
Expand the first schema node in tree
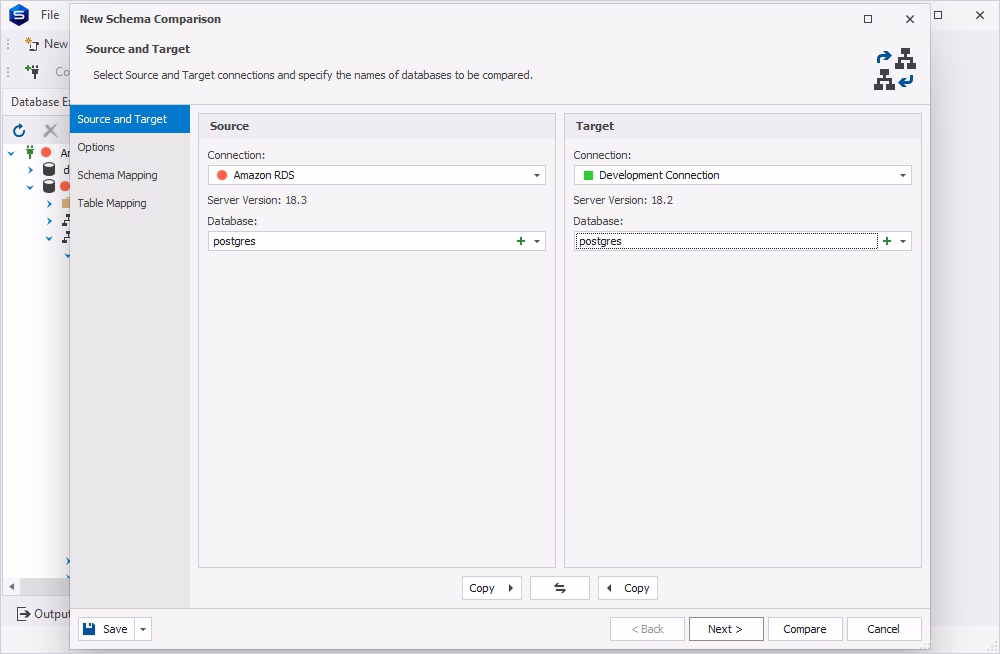tap(49, 221)
